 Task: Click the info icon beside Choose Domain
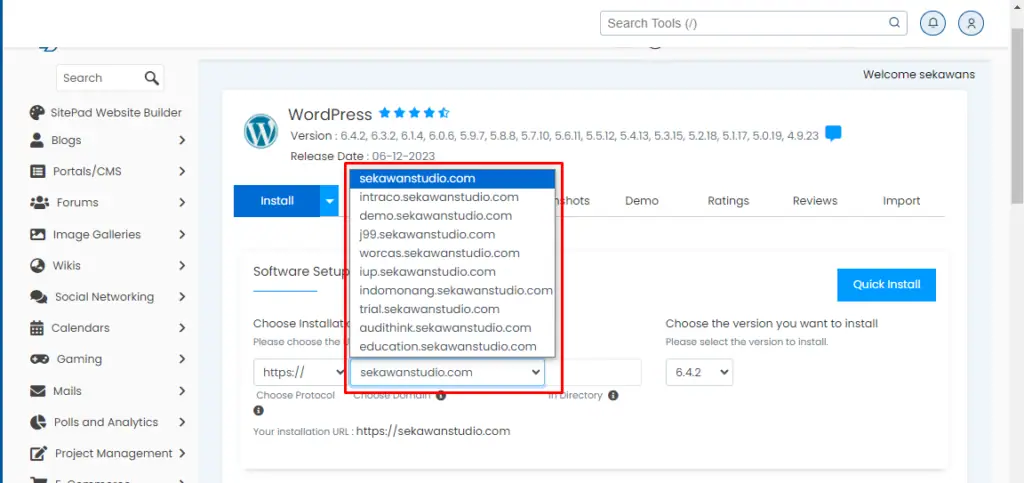point(441,396)
